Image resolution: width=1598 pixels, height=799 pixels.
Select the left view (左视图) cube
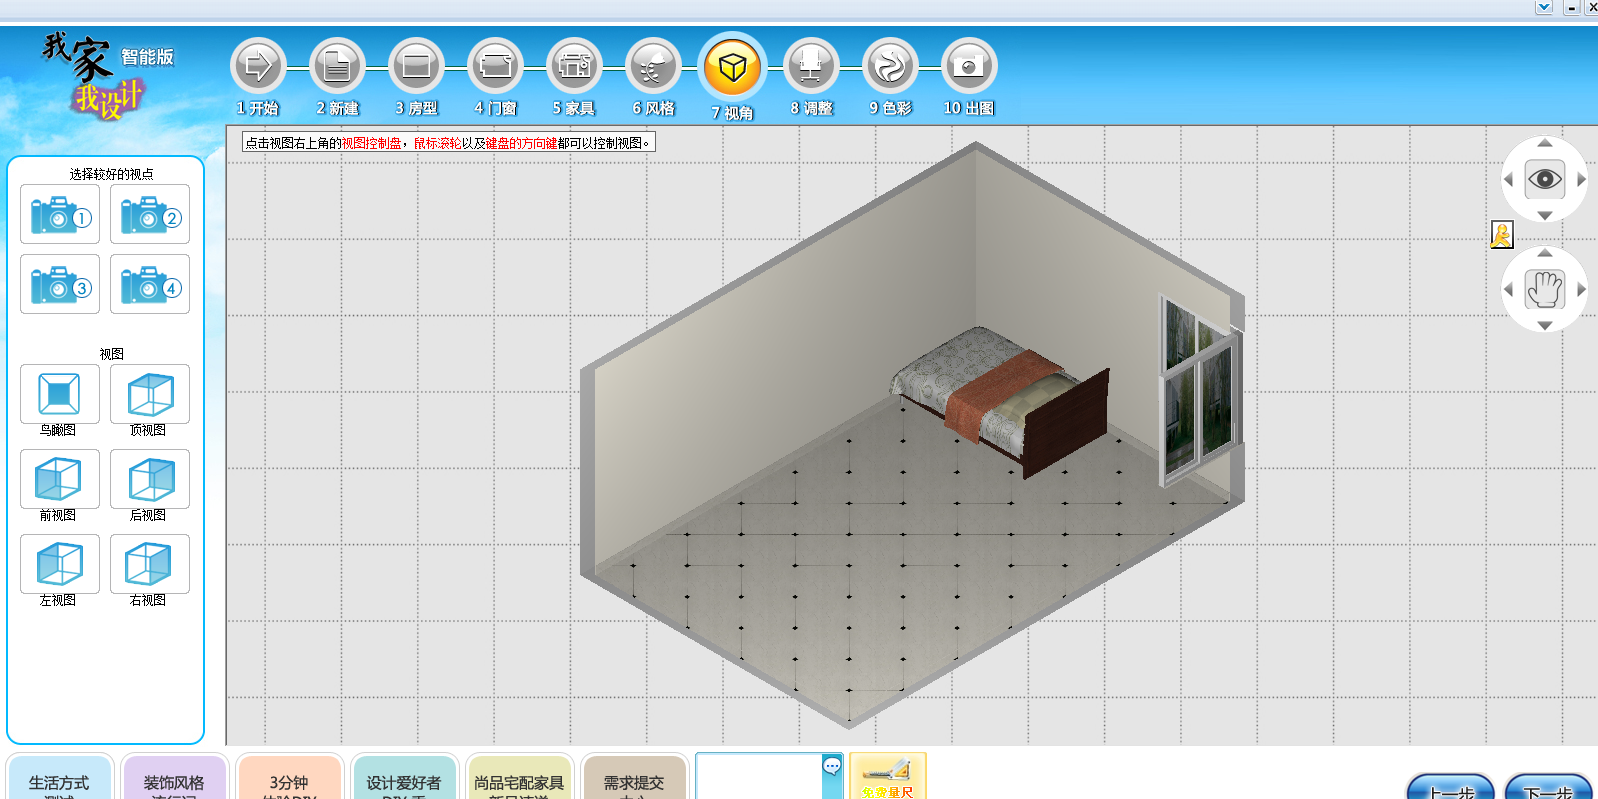tap(59, 564)
